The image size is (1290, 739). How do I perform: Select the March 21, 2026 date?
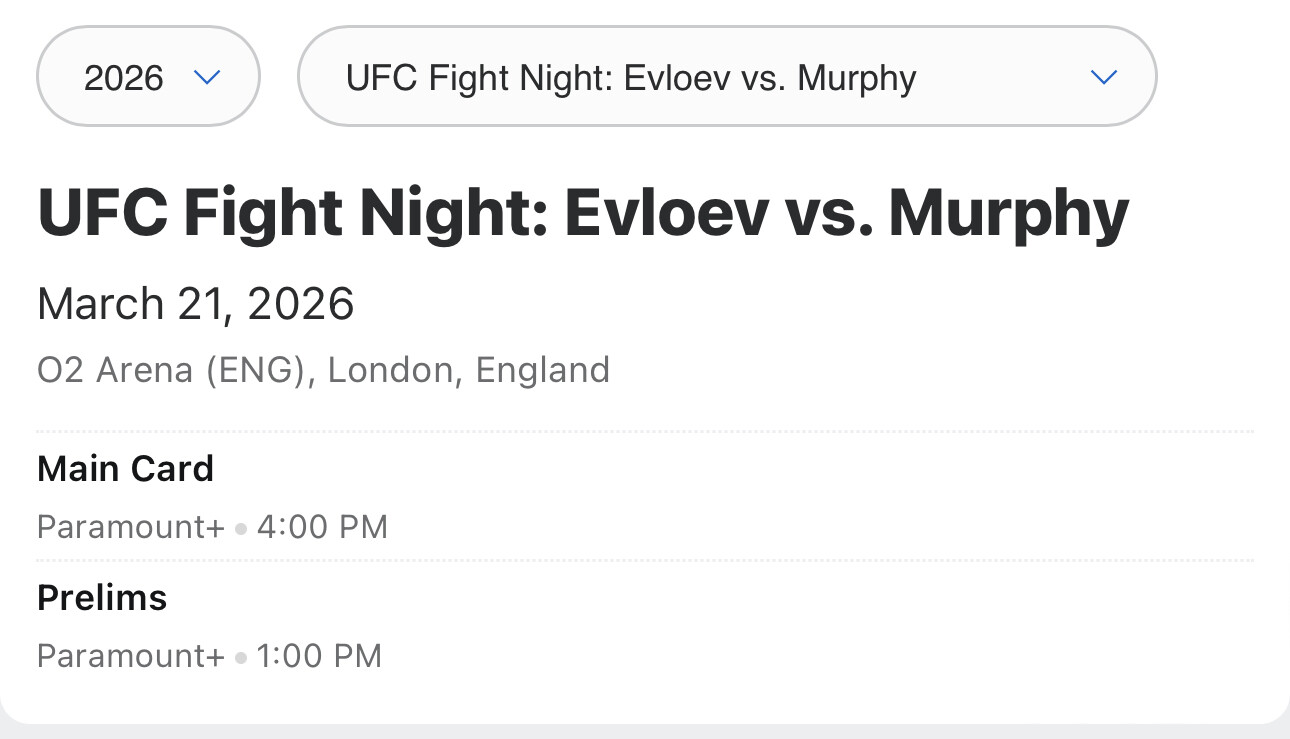196,304
